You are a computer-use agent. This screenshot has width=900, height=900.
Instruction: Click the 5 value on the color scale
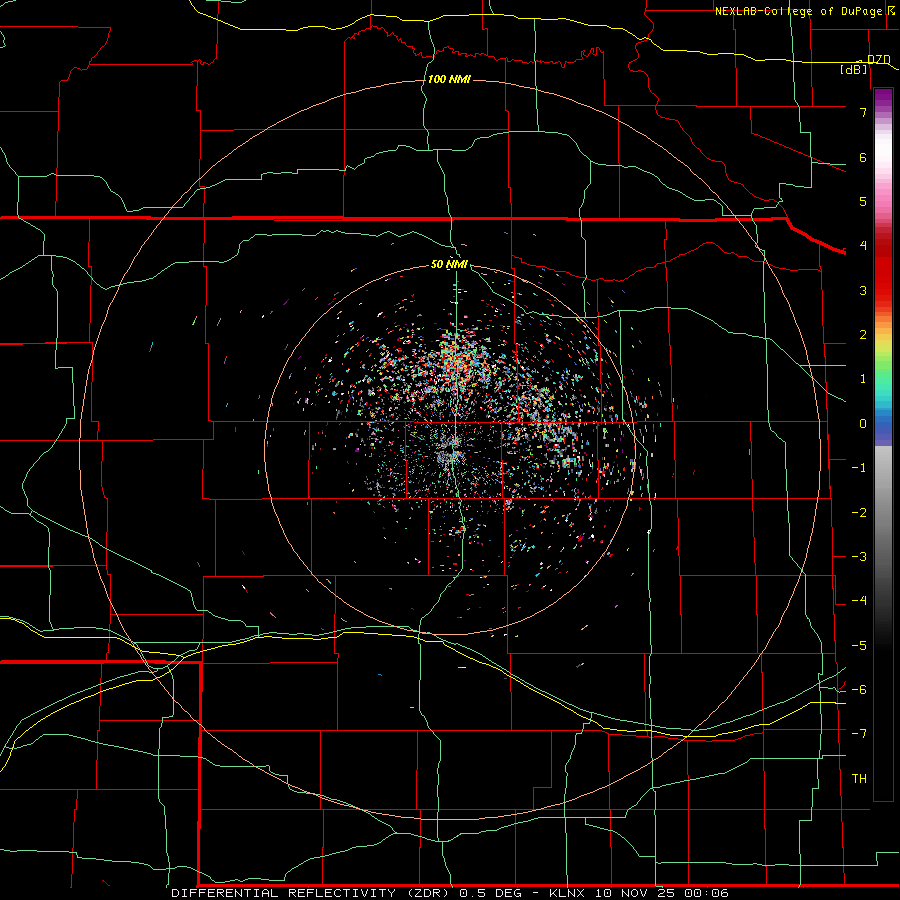click(x=863, y=201)
